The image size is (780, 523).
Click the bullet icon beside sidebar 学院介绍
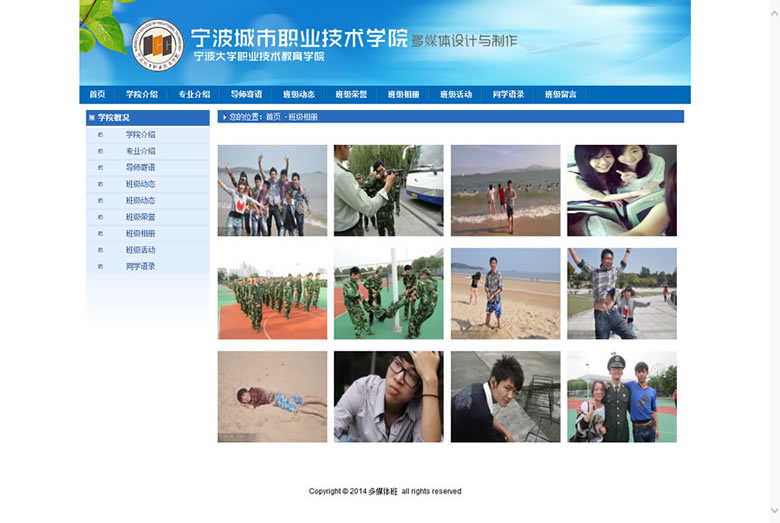pyautogui.click(x=100, y=135)
